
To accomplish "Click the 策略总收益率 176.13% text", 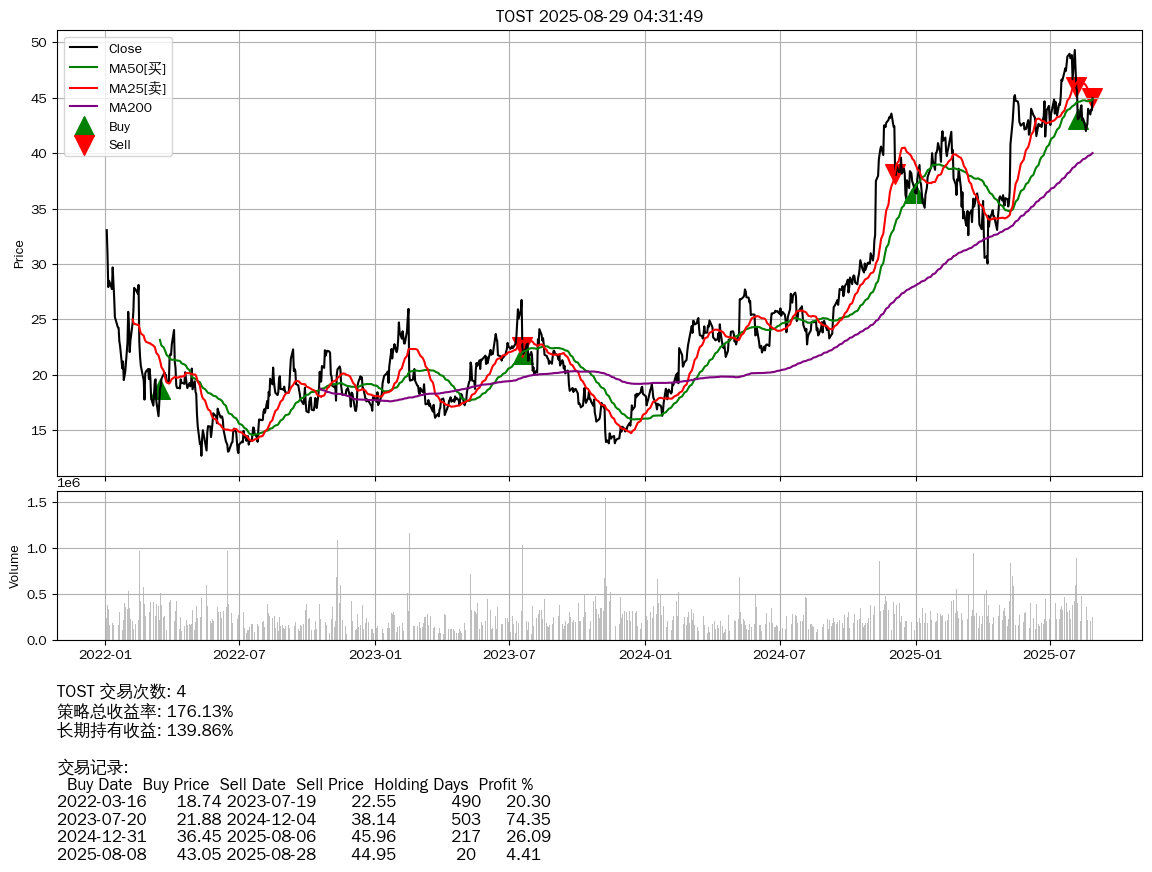I will (145, 711).
